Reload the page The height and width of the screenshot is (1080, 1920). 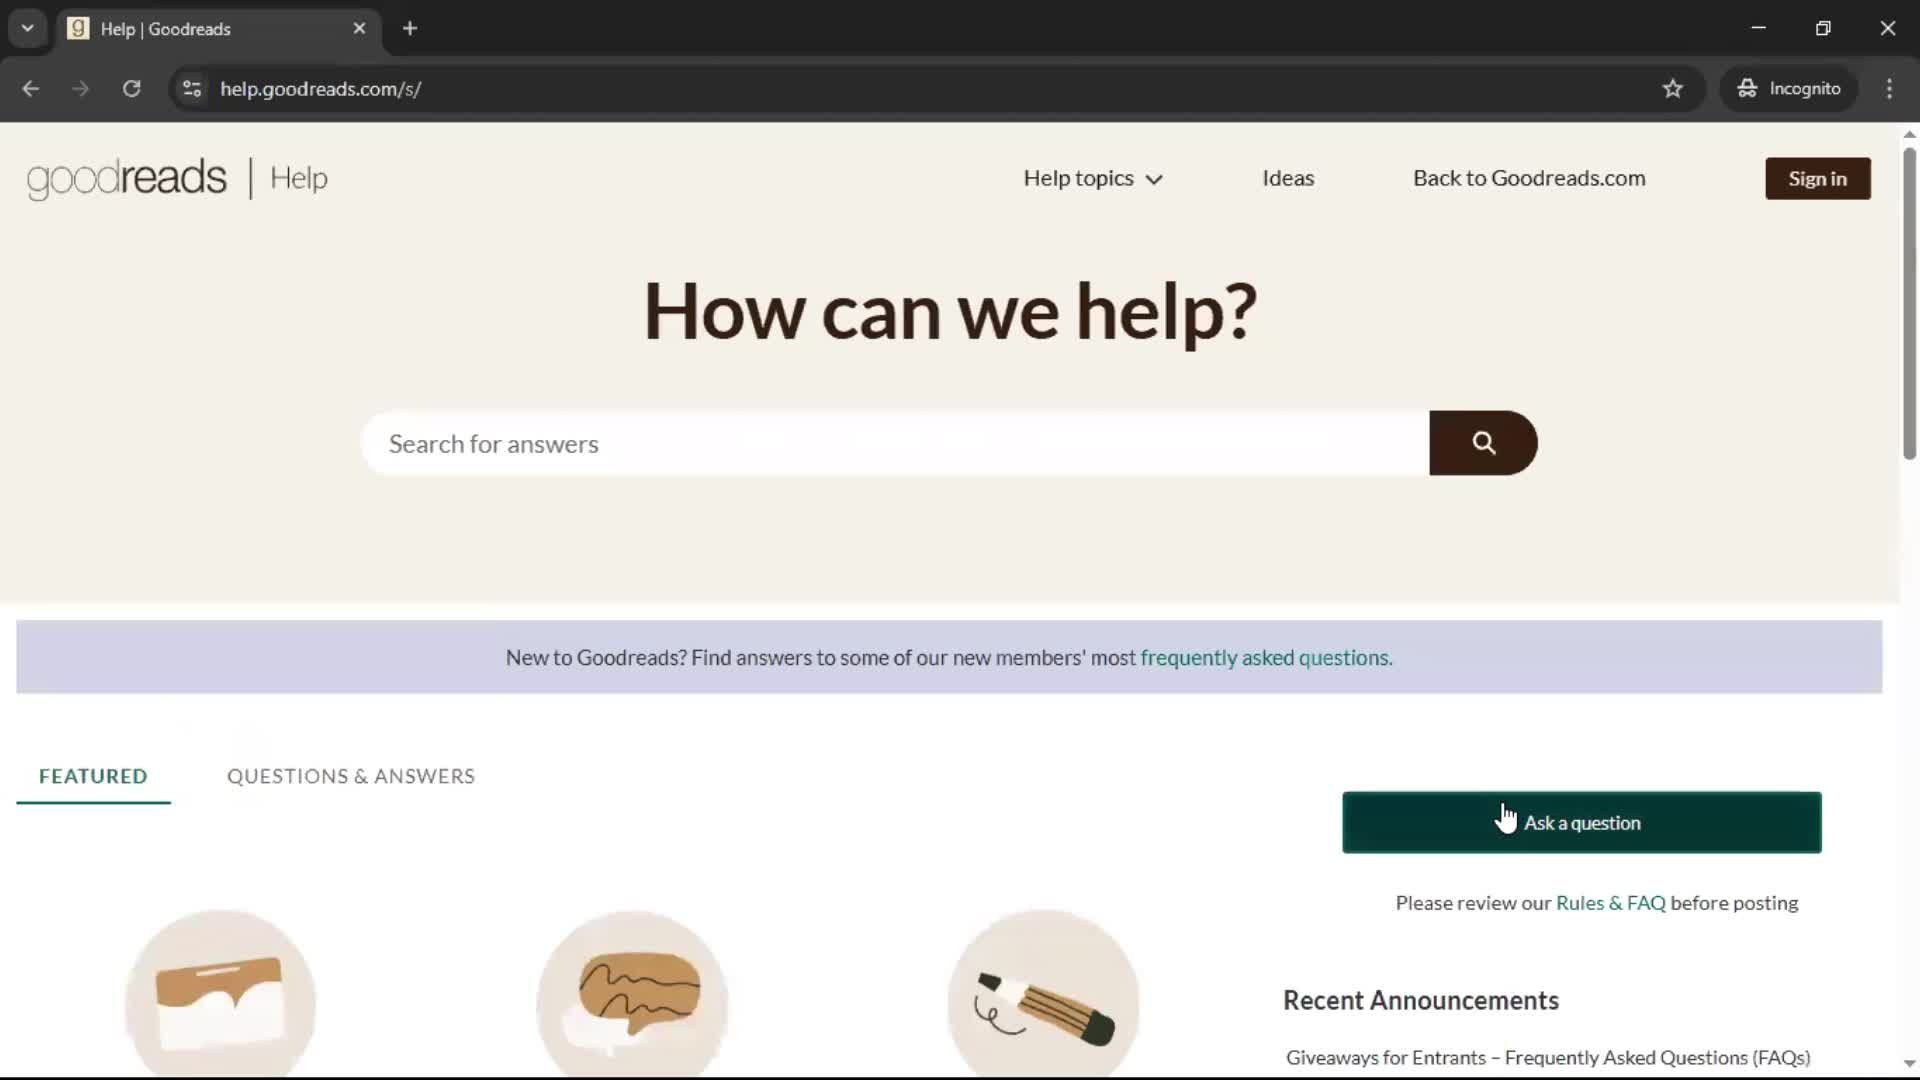[x=131, y=89]
